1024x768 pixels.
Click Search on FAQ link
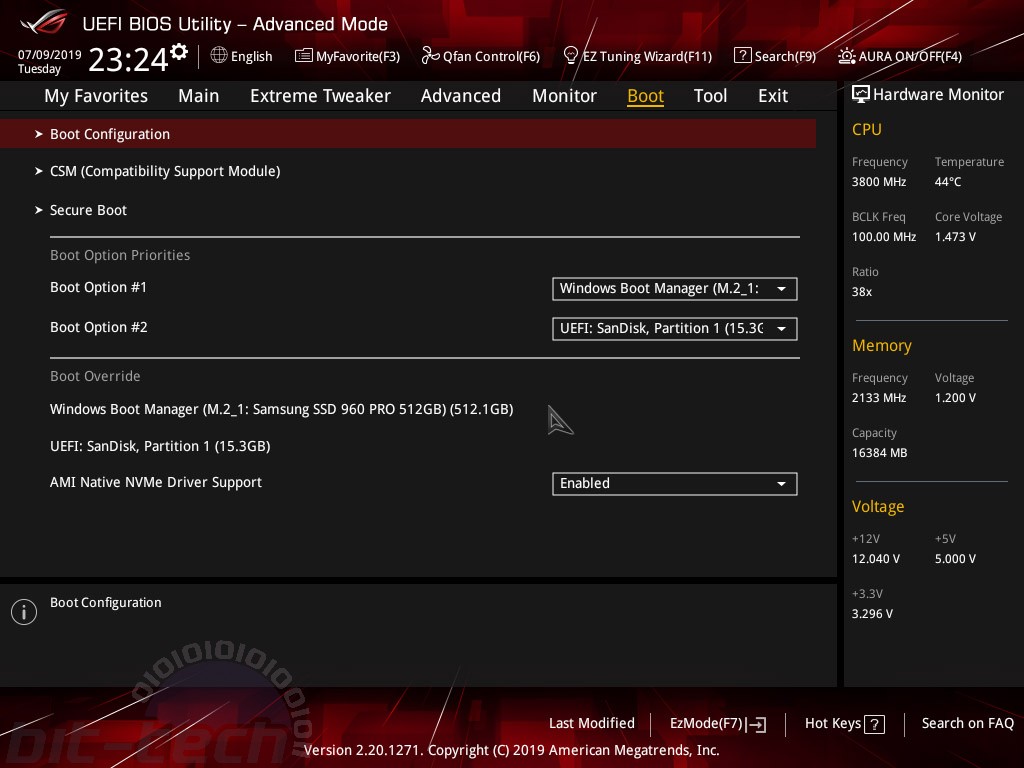click(x=967, y=724)
